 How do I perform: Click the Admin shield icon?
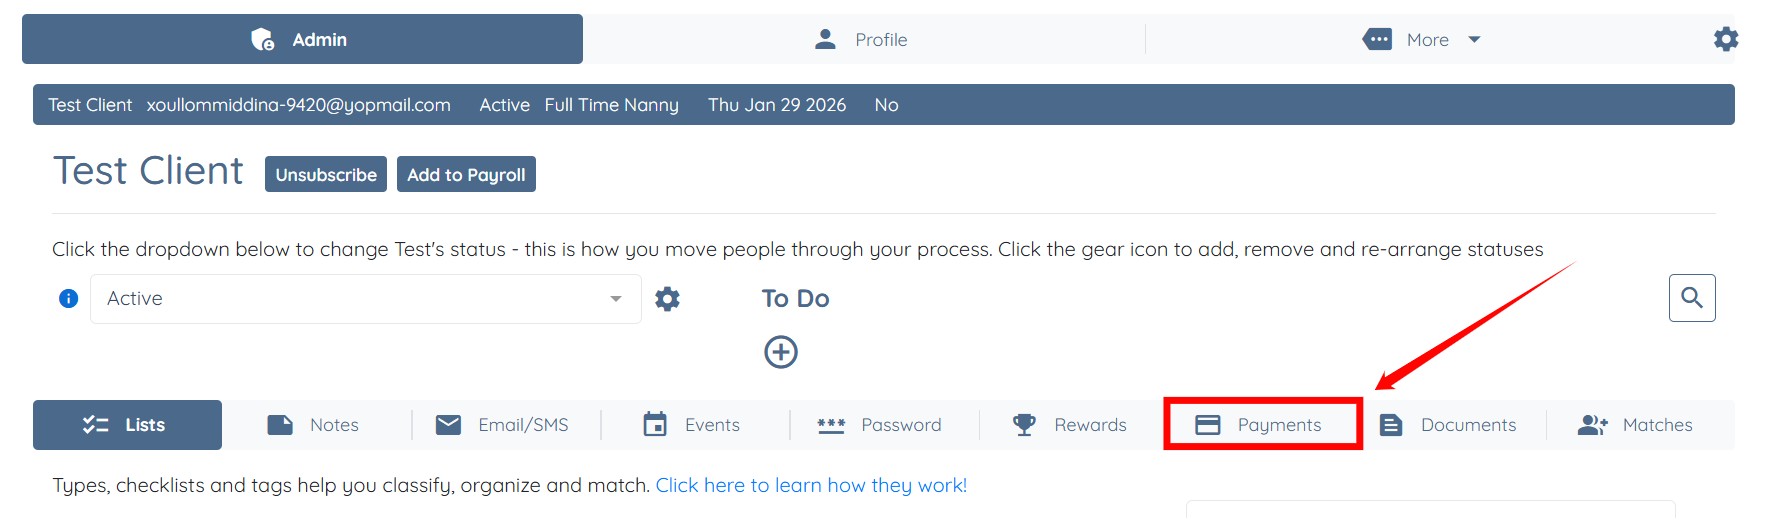pyautogui.click(x=262, y=39)
